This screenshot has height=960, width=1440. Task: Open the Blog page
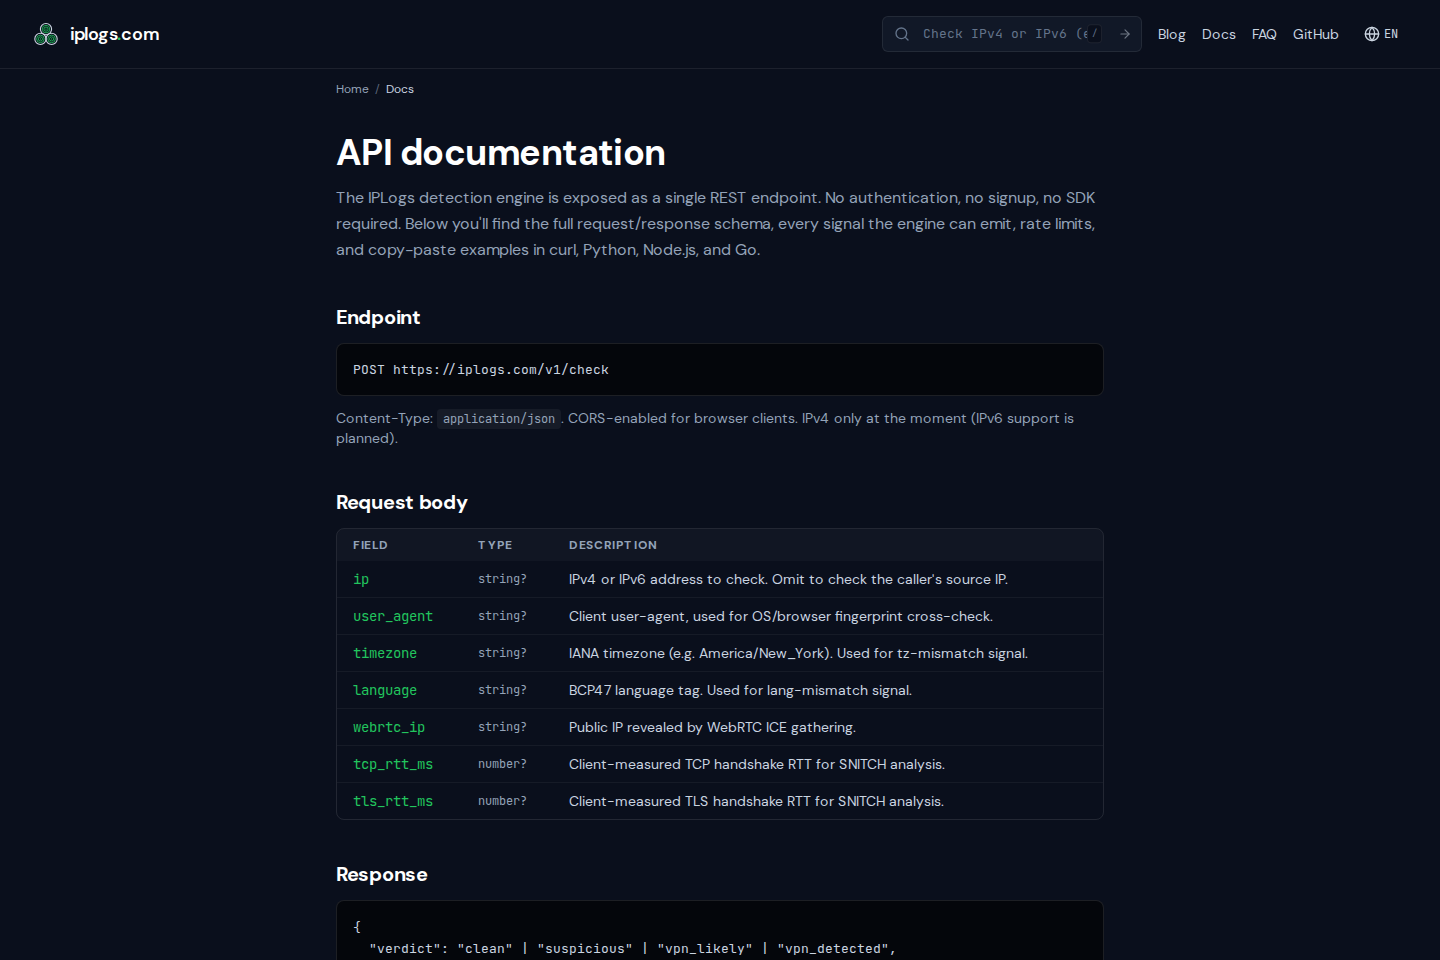tap(1171, 34)
